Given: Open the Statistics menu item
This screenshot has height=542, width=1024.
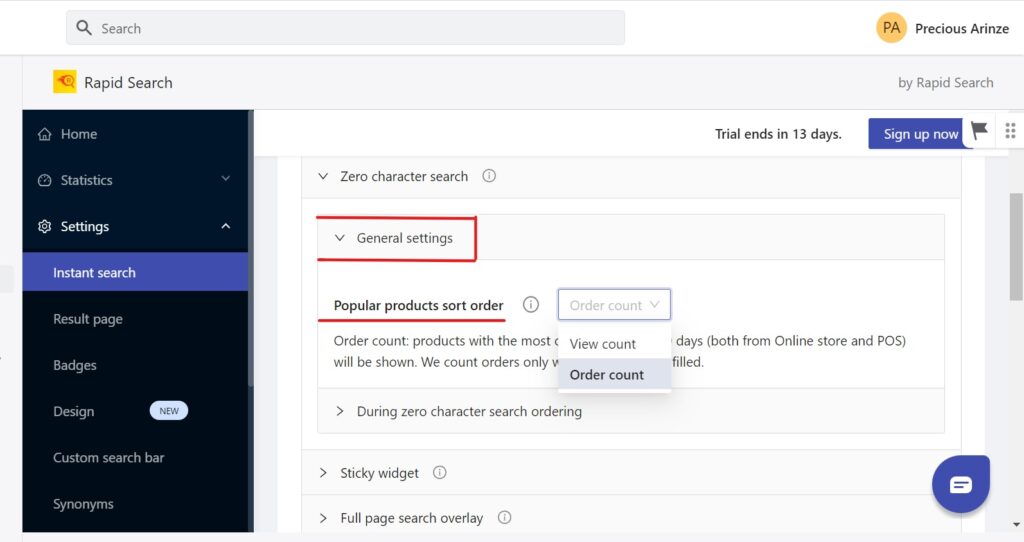Looking at the screenshot, I should pyautogui.click(x=135, y=180).
